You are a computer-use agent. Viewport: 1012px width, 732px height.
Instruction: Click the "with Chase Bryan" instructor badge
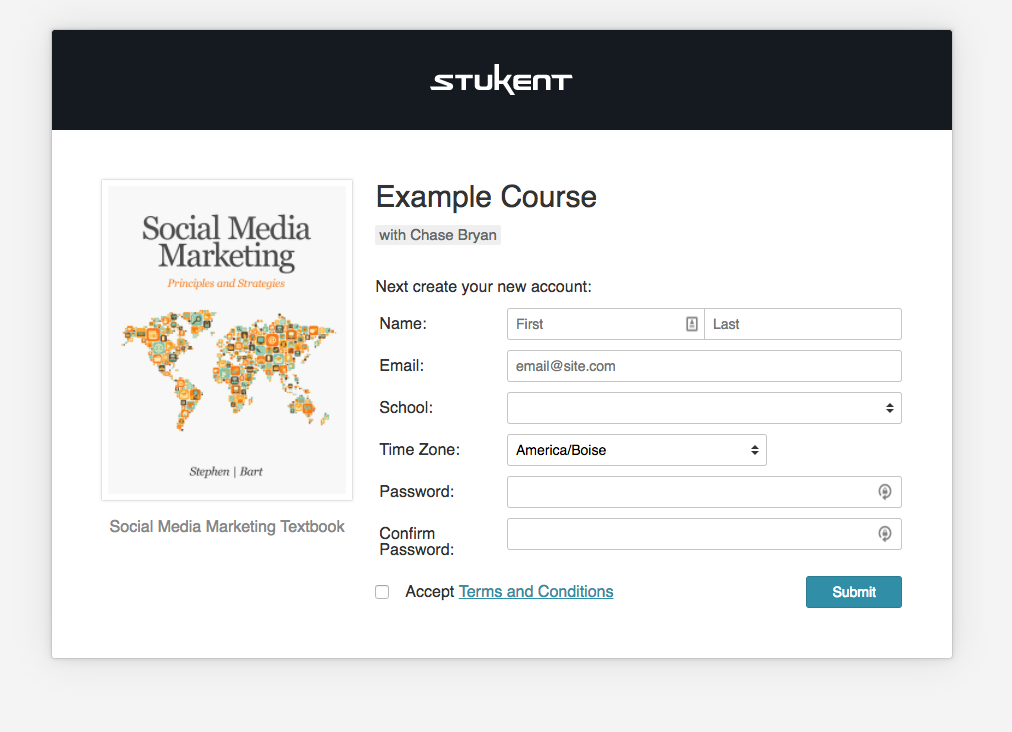[x=438, y=235]
